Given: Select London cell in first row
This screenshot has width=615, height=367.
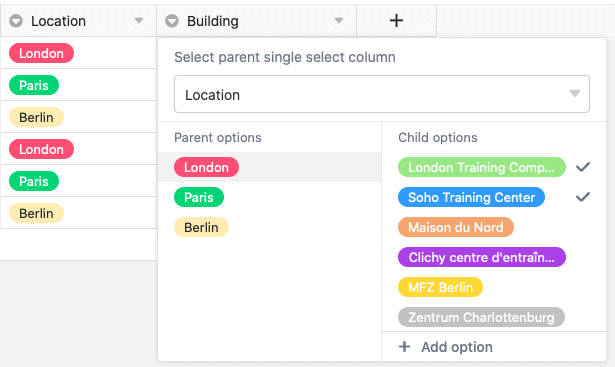Looking at the screenshot, I should pos(41,53).
